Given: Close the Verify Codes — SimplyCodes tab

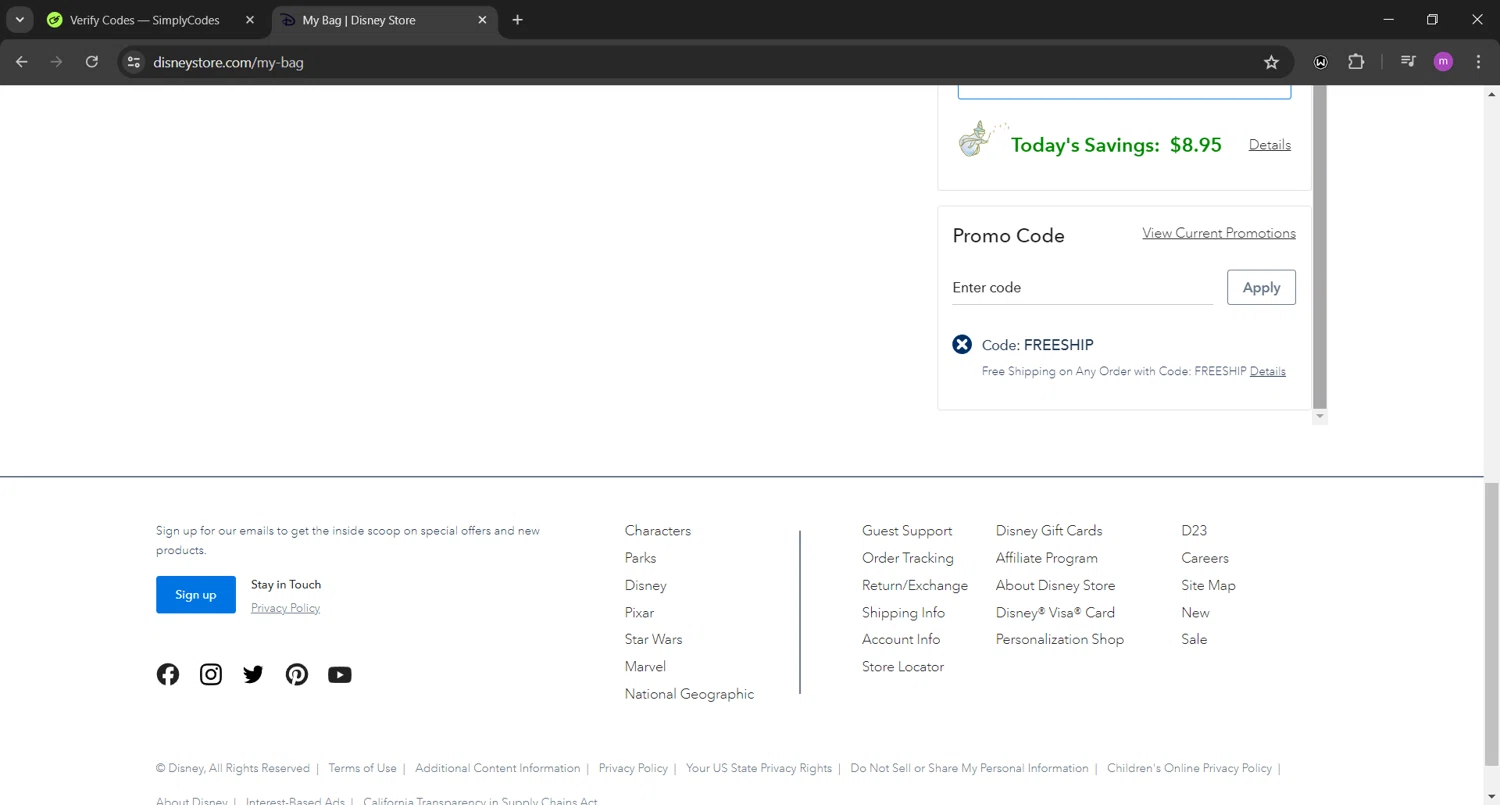Looking at the screenshot, I should tap(250, 20).
